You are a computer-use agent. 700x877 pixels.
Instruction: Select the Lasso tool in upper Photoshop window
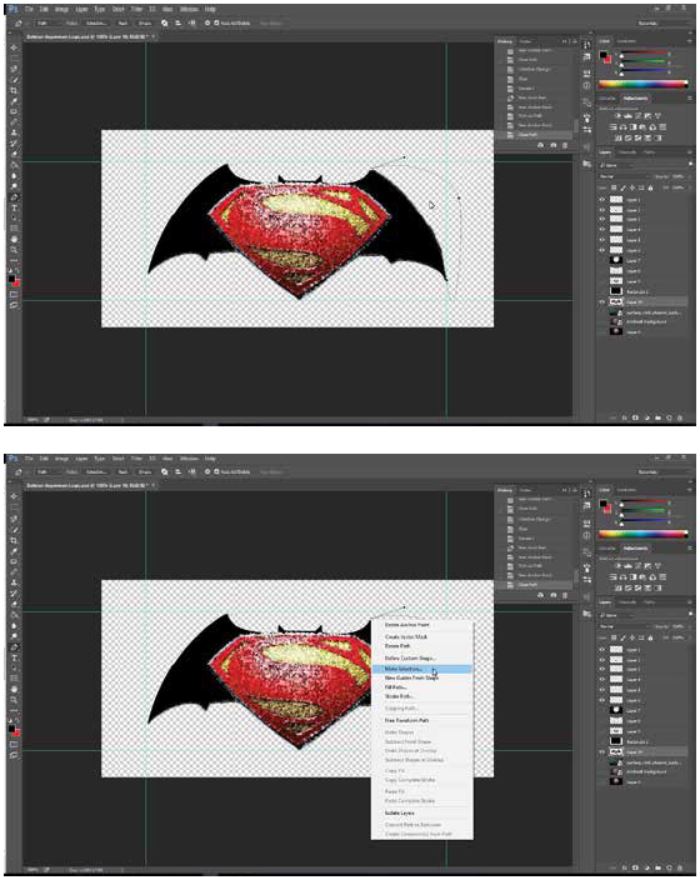pos(14,69)
